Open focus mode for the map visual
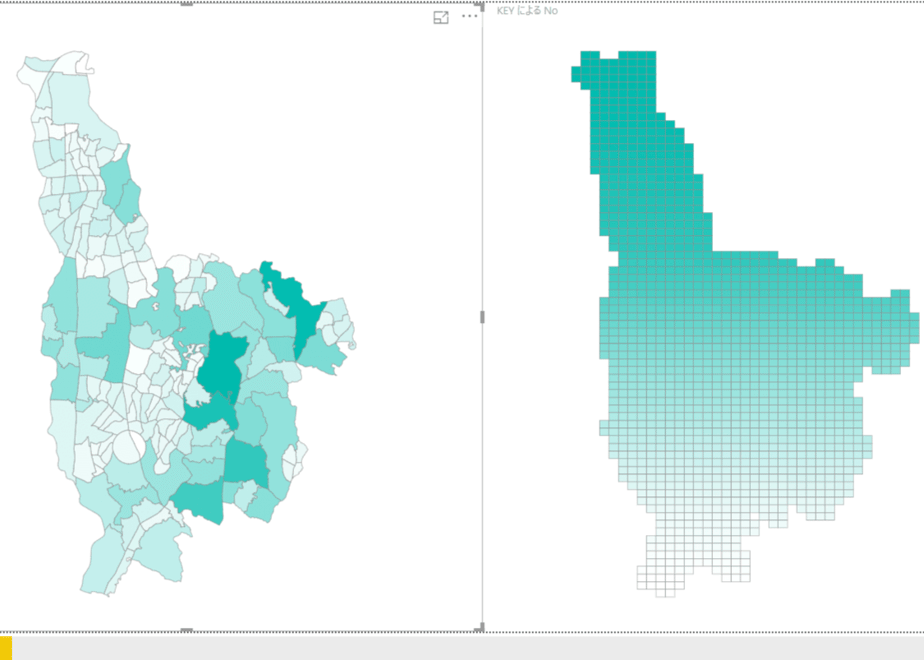924x660 pixels. coord(441,18)
